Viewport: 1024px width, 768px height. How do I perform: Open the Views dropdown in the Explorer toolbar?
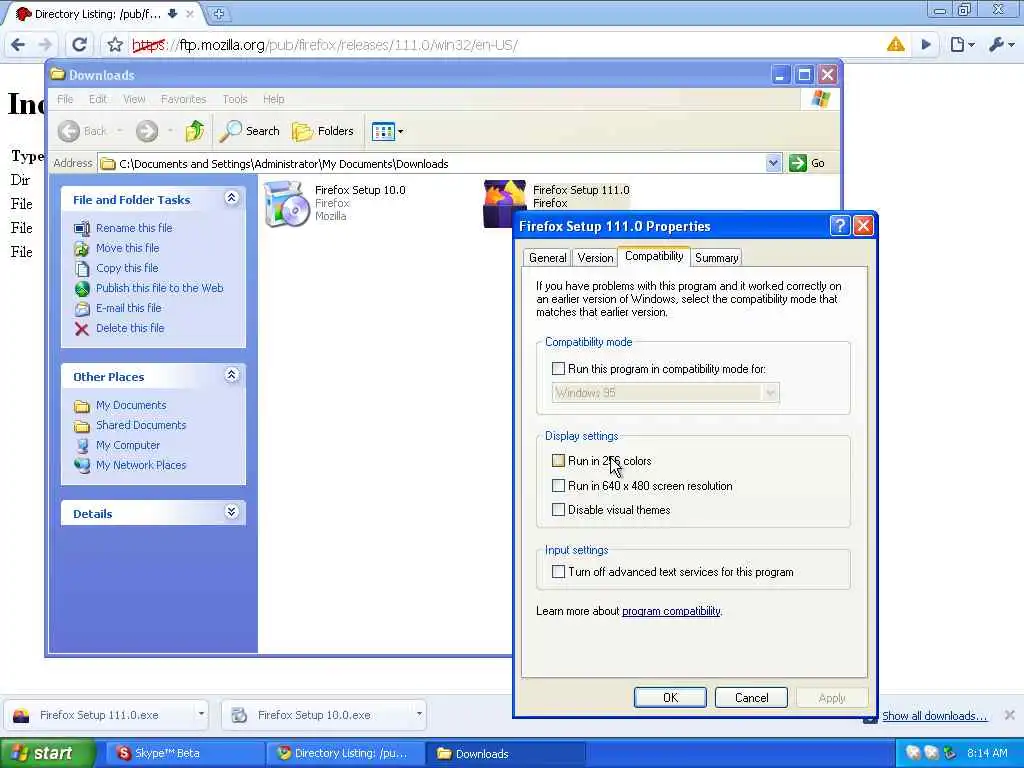[x=387, y=131]
